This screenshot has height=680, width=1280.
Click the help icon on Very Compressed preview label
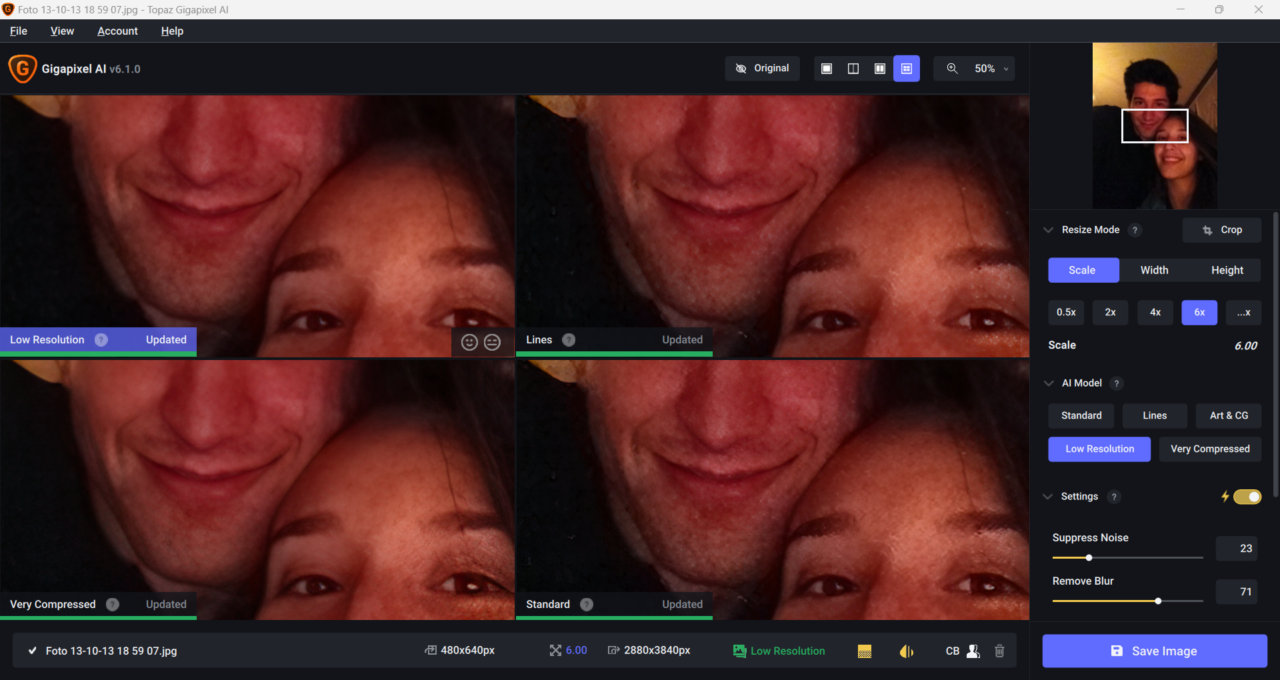point(113,604)
